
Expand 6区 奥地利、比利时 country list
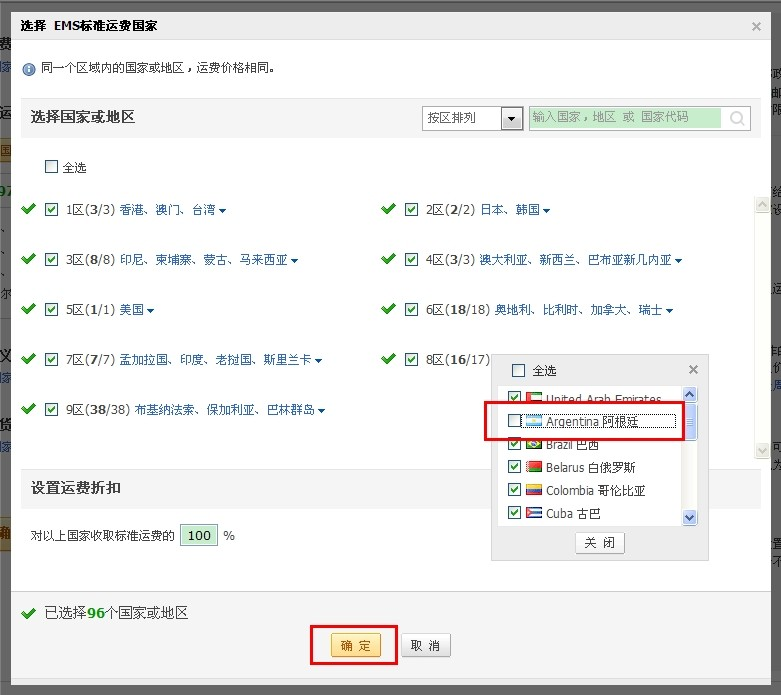click(669, 310)
